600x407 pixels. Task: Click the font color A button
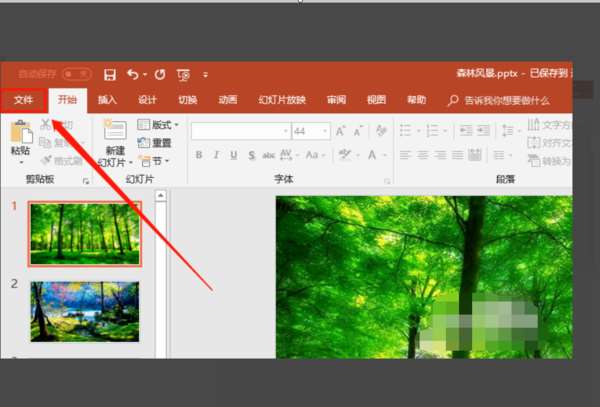(x=372, y=155)
